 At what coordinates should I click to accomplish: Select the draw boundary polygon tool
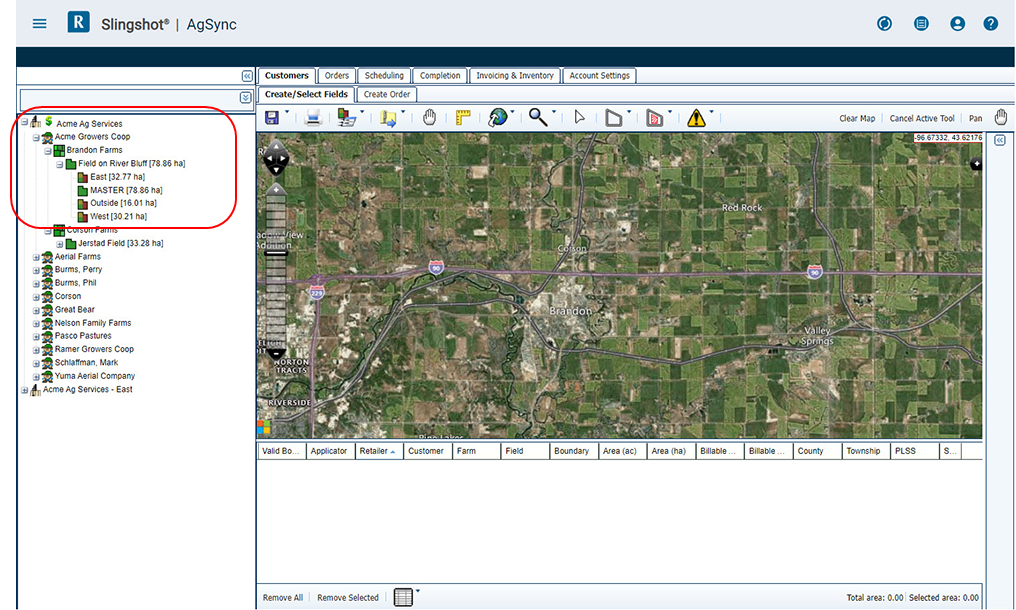click(x=613, y=117)
